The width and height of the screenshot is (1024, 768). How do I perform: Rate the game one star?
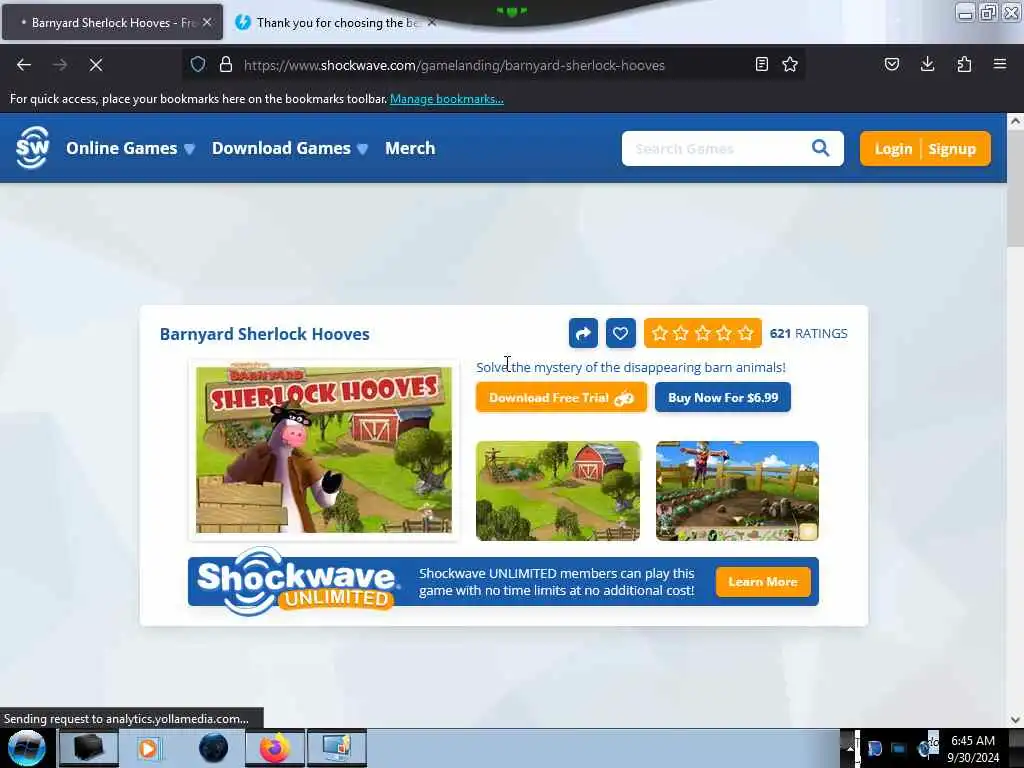coord(660,333)
